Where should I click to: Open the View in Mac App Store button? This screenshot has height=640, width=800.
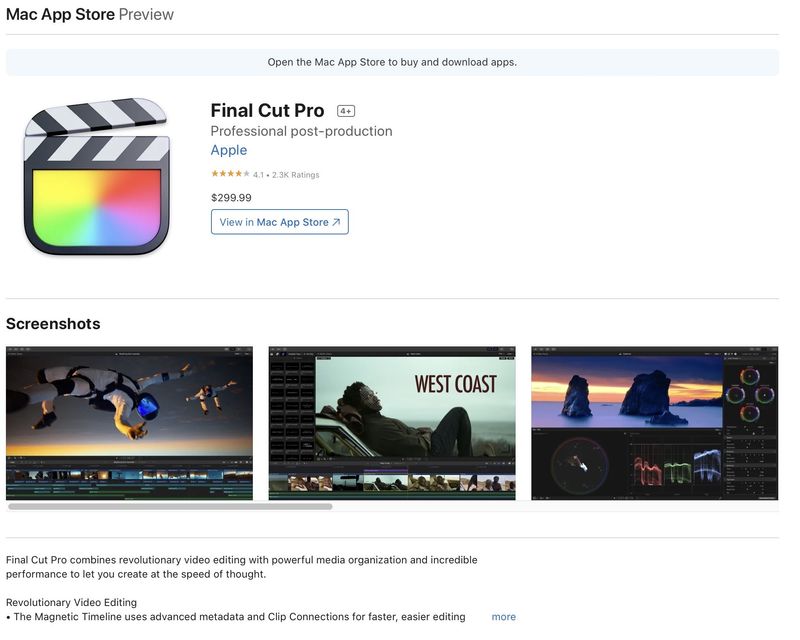pos(280,222)
